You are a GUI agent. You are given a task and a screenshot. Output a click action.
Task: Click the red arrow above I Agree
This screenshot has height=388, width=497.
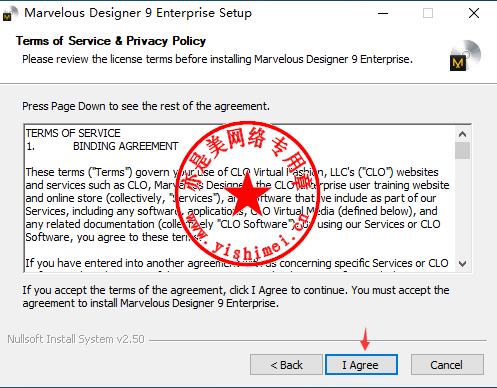[x=365, y=339]
